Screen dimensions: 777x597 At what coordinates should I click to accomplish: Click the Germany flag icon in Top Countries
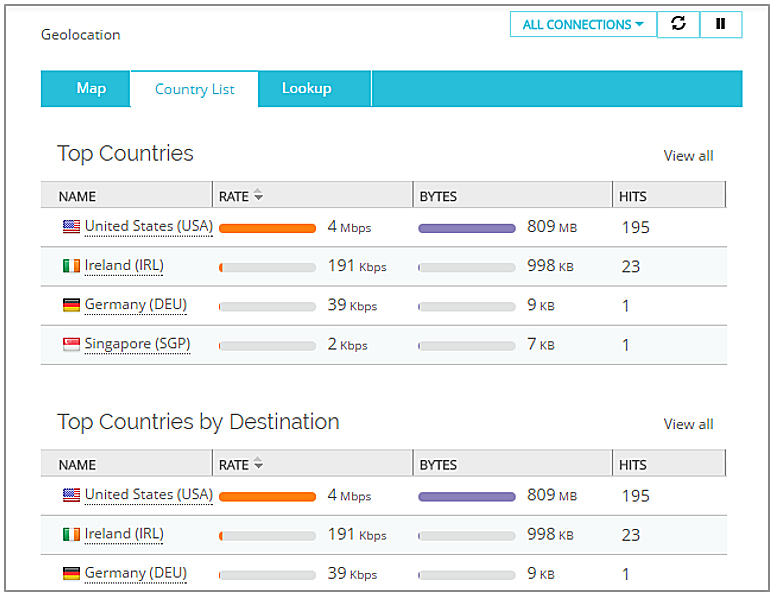tap(71, 305)
